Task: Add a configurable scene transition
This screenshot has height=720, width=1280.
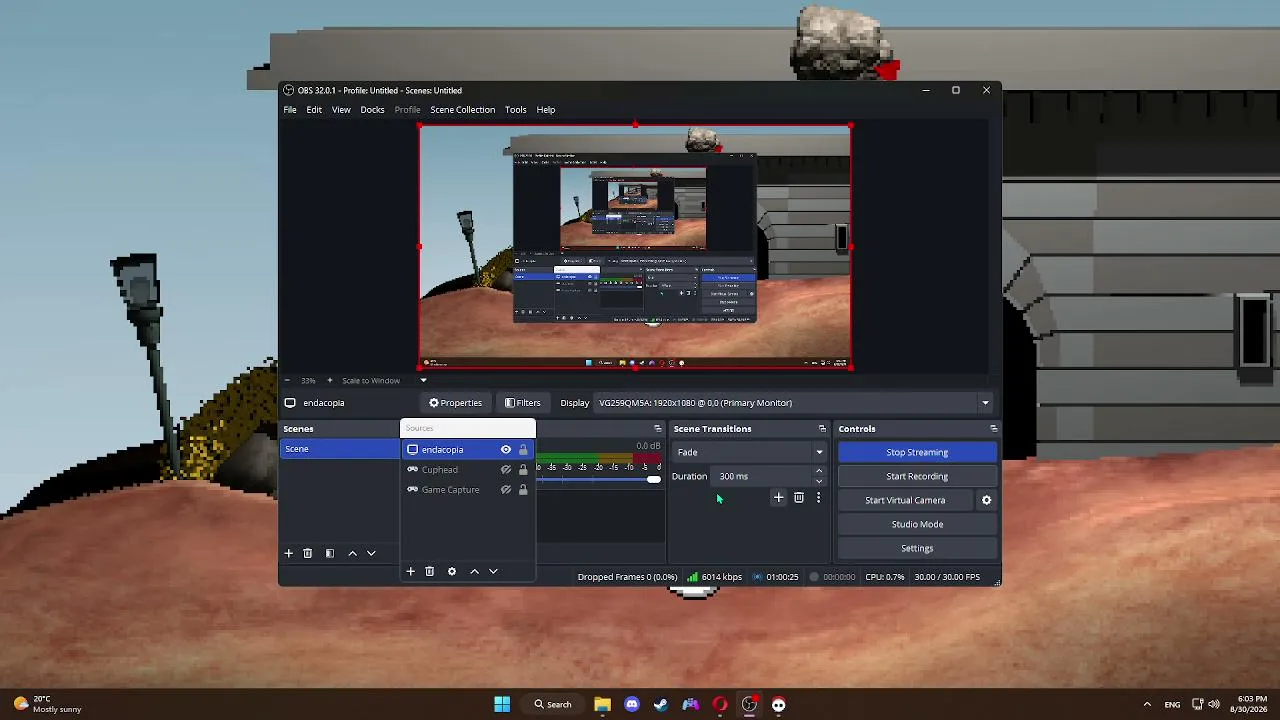Action: tap(778, 498)
